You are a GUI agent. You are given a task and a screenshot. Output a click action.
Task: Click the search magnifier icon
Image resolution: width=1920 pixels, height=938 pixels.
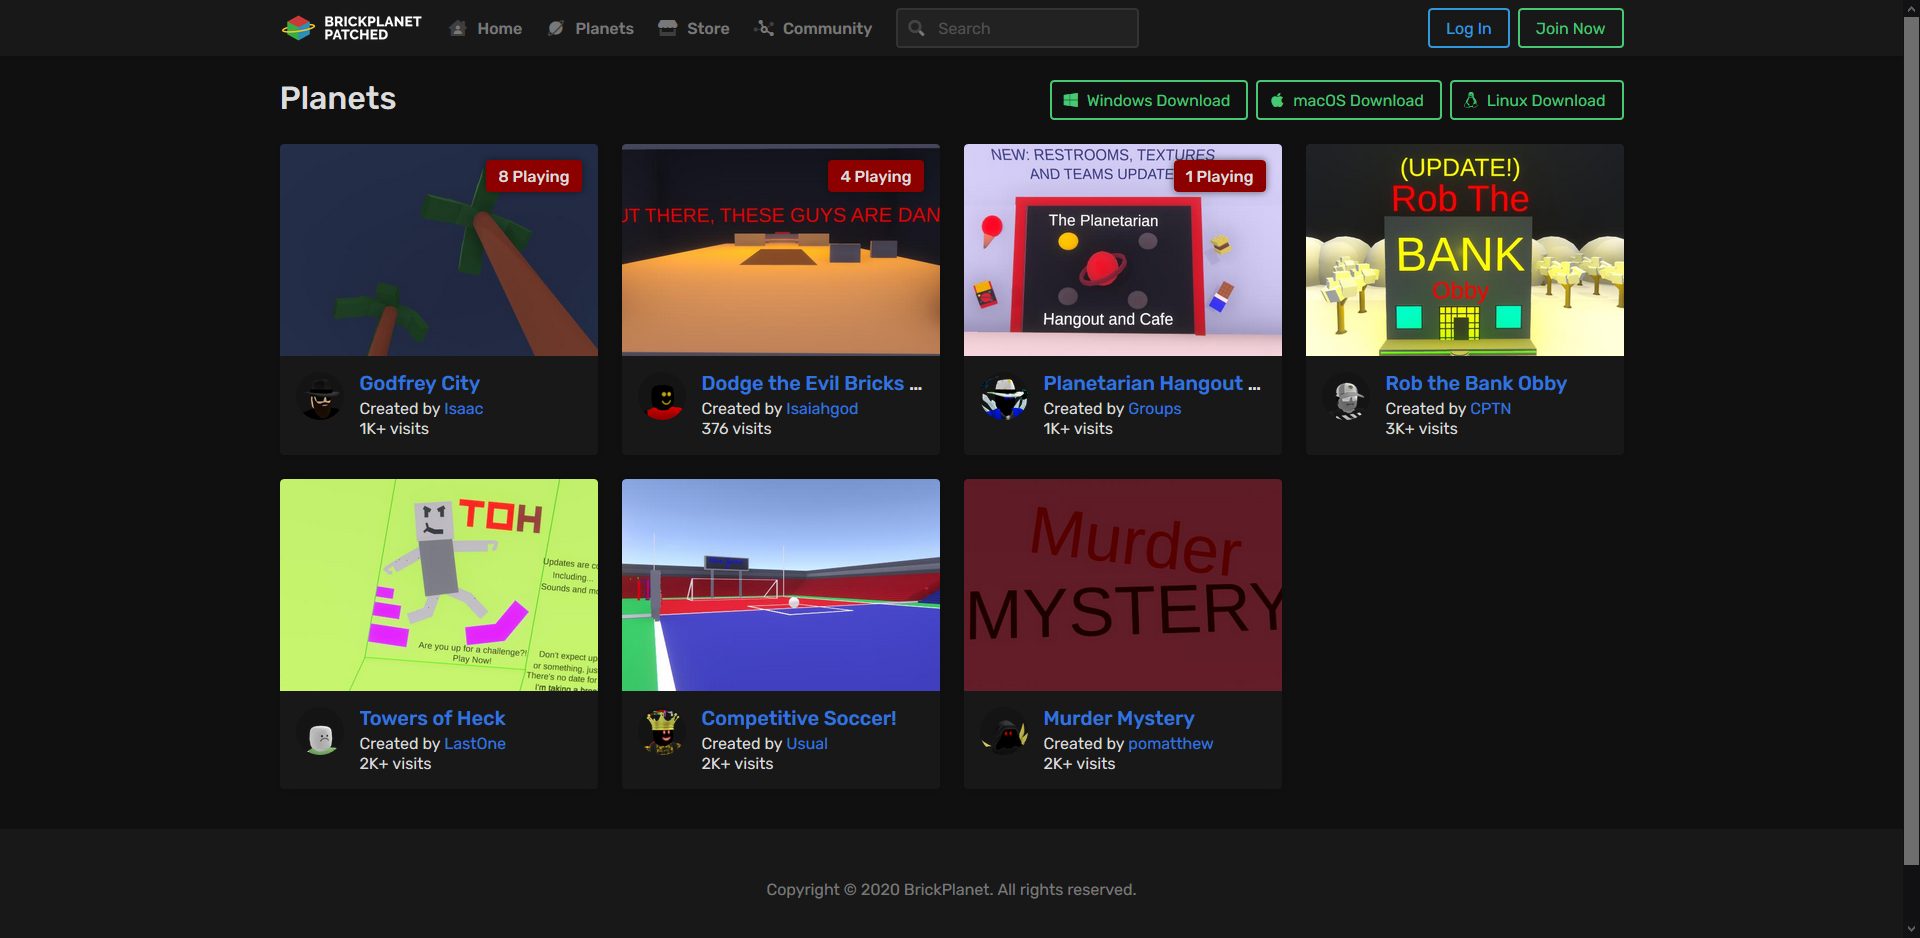(916, 28)
